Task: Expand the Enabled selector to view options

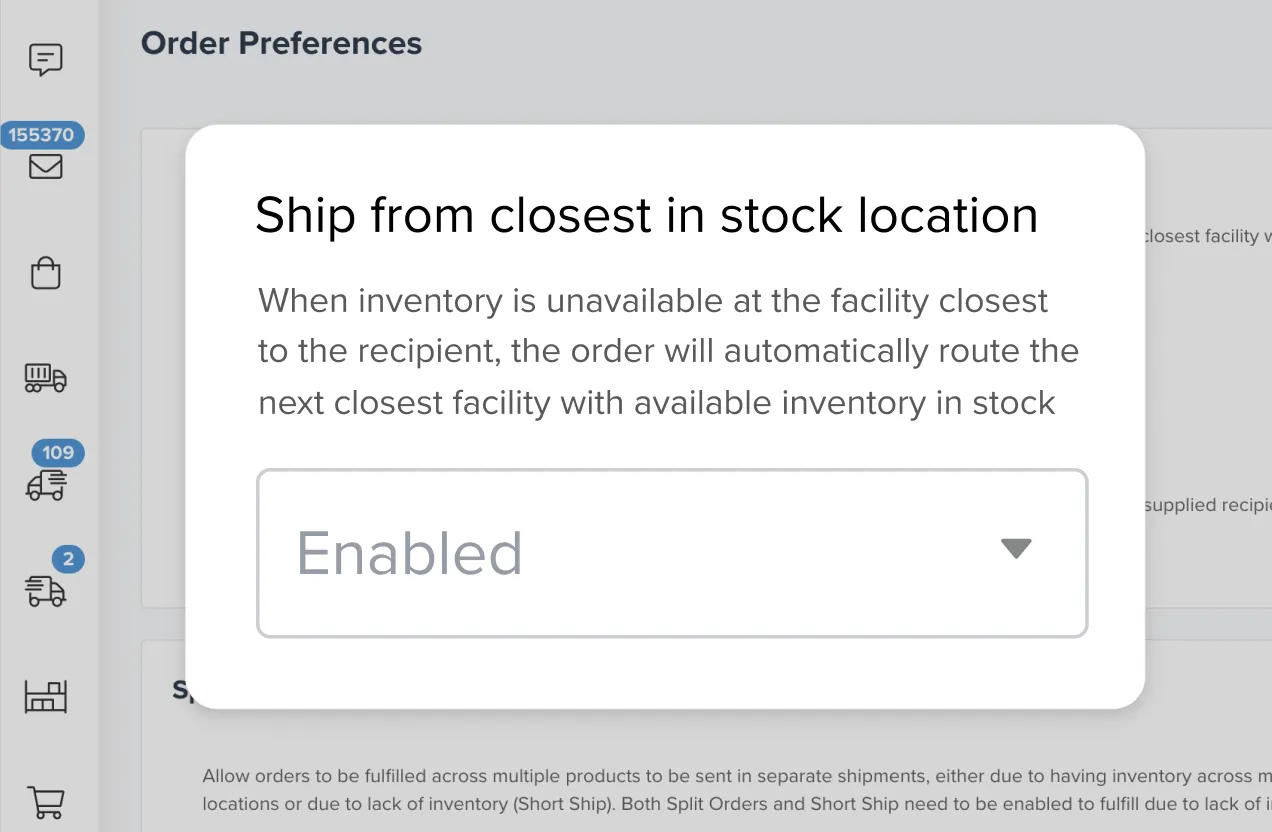Action: [x=672, y=553]
